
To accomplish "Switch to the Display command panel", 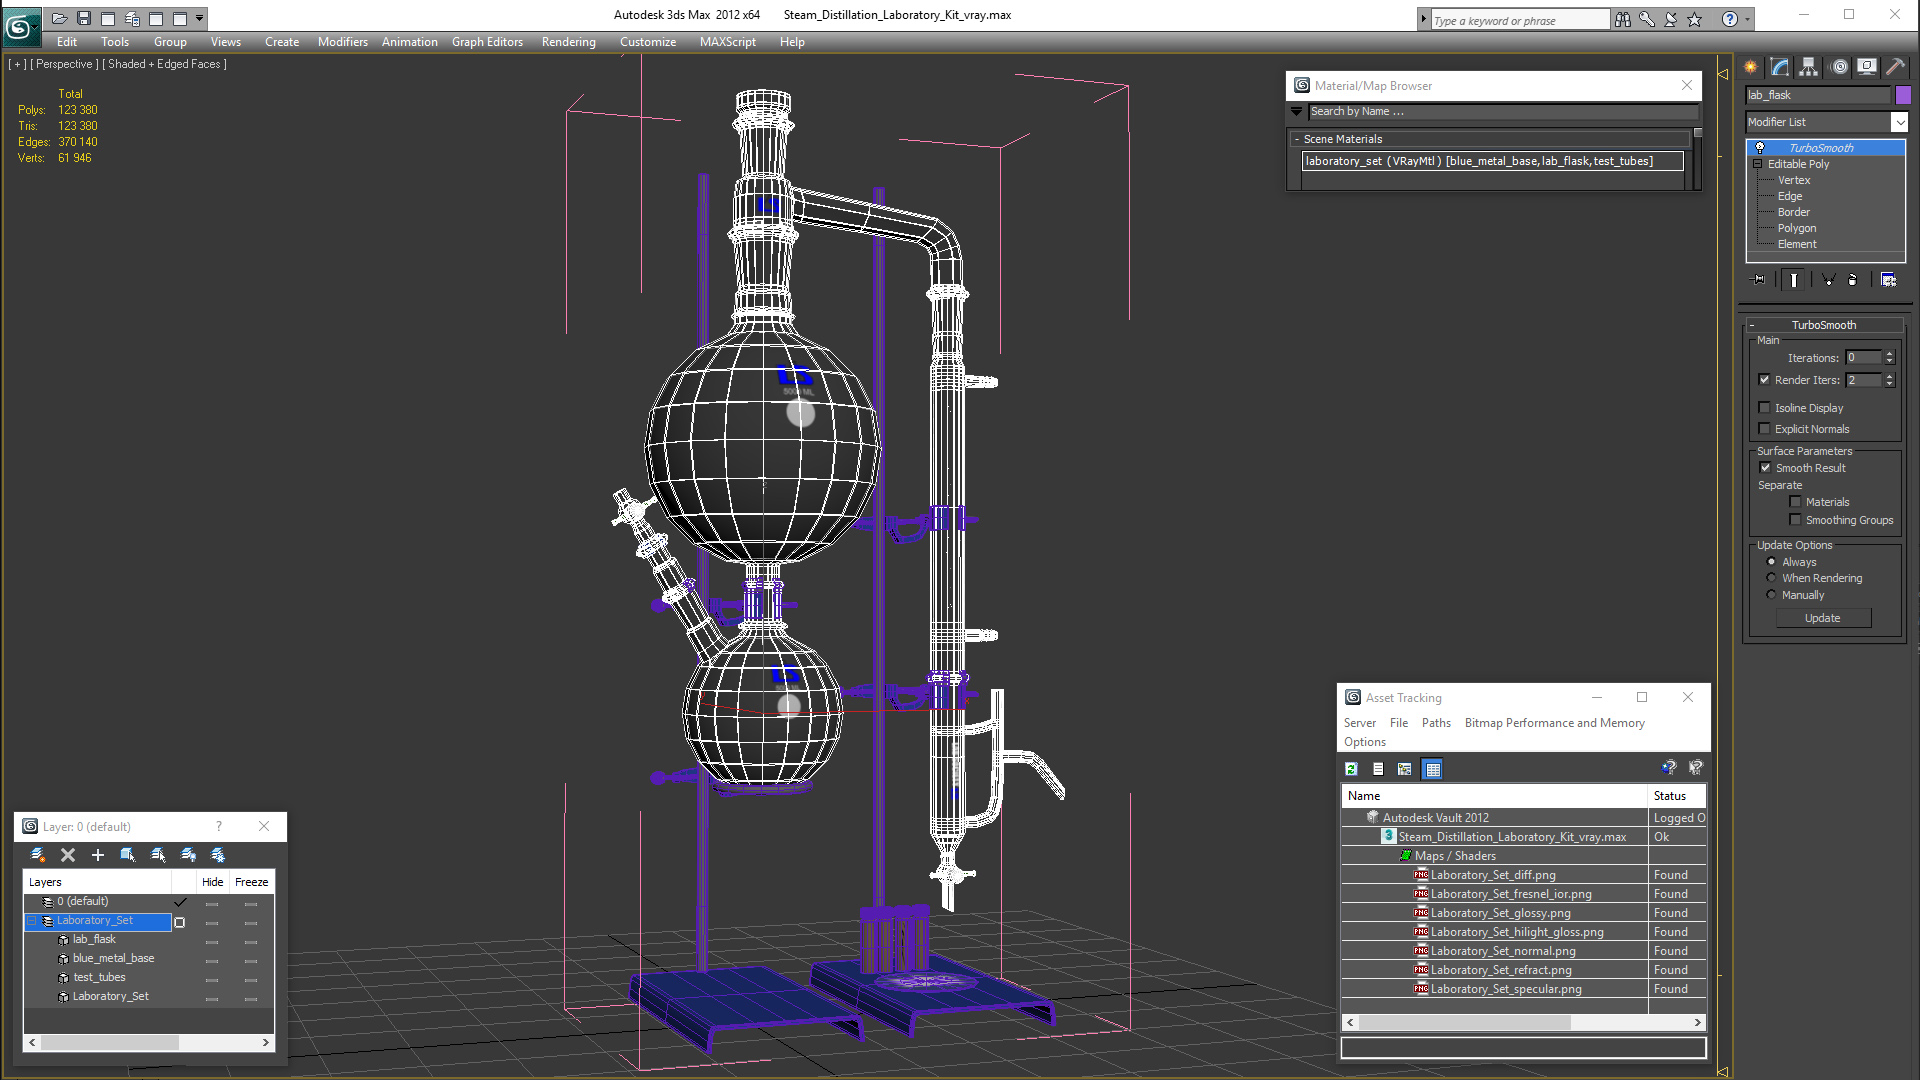I will pos(1866,67).
